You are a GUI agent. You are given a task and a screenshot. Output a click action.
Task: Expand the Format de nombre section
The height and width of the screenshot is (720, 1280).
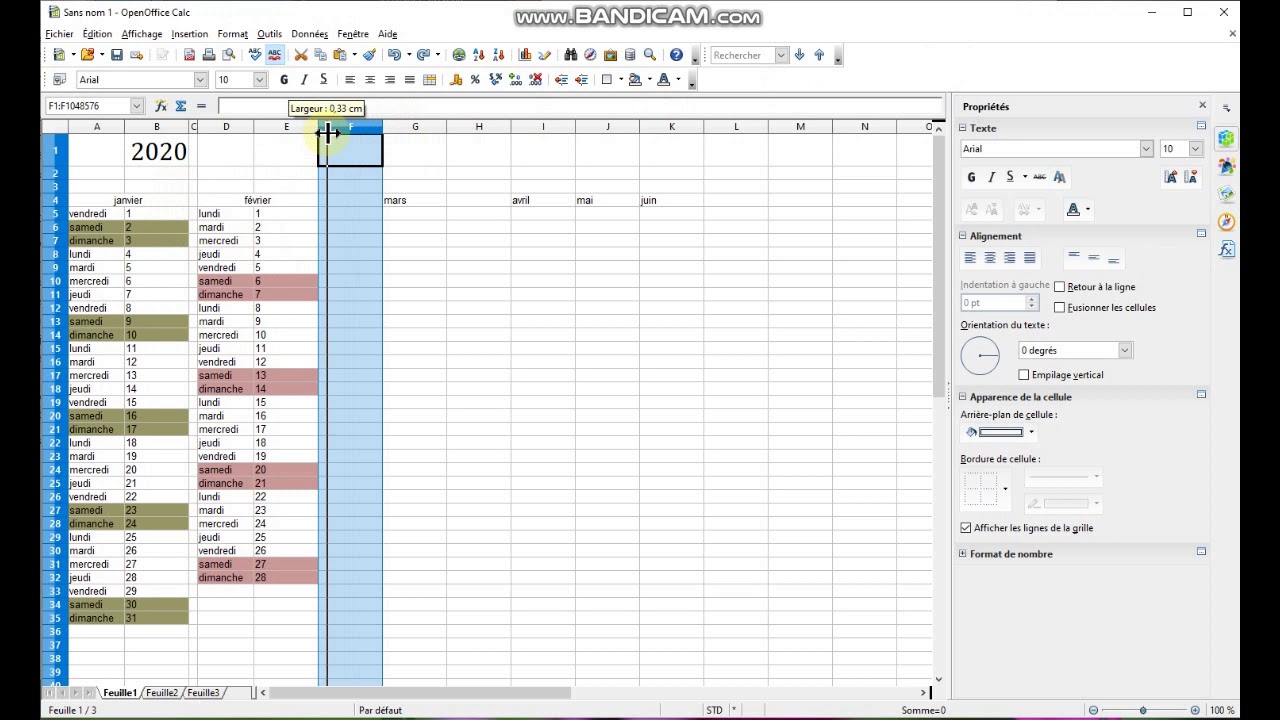(x=963, y=554)
